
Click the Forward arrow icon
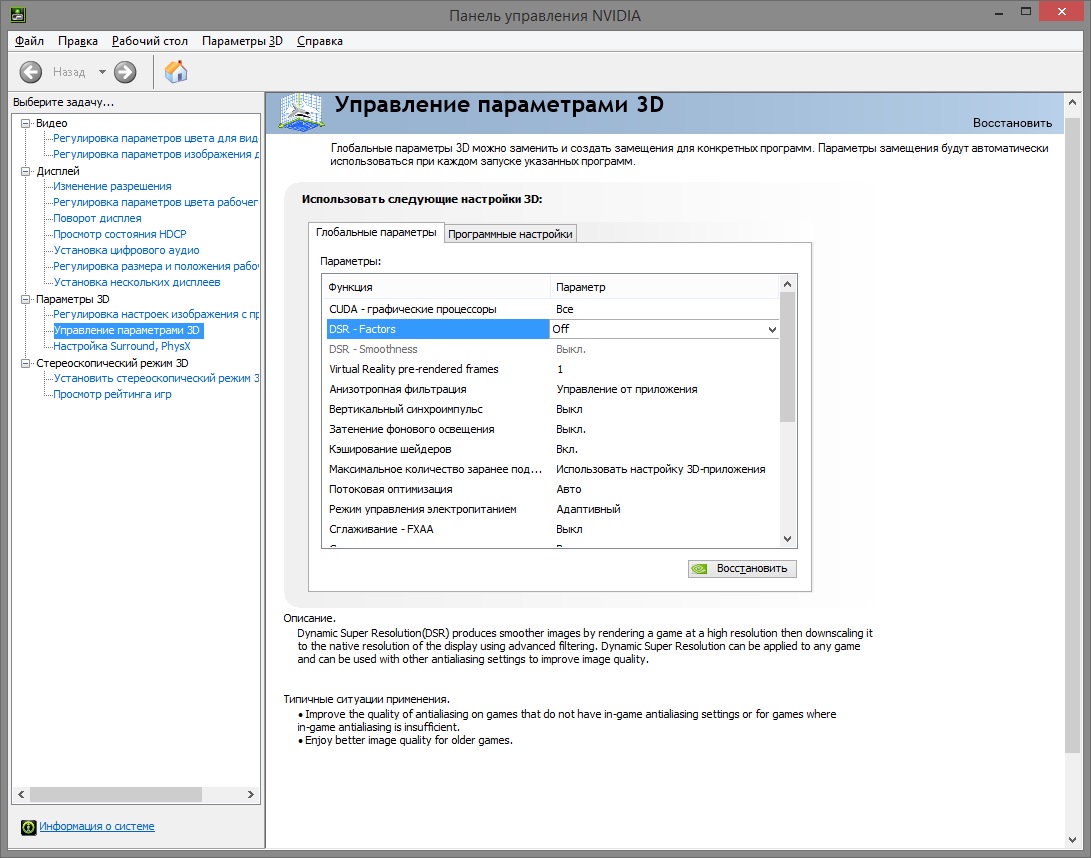(x=125, y=72)
